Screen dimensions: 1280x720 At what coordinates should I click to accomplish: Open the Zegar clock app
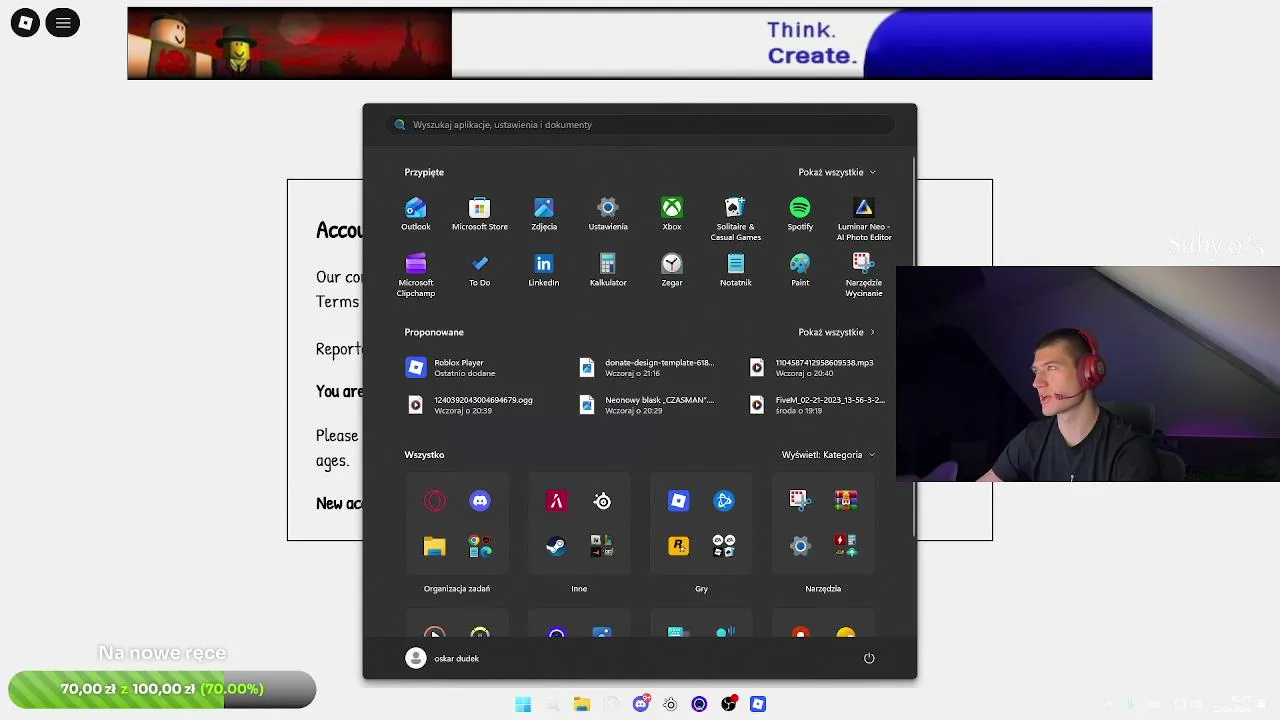672,270
